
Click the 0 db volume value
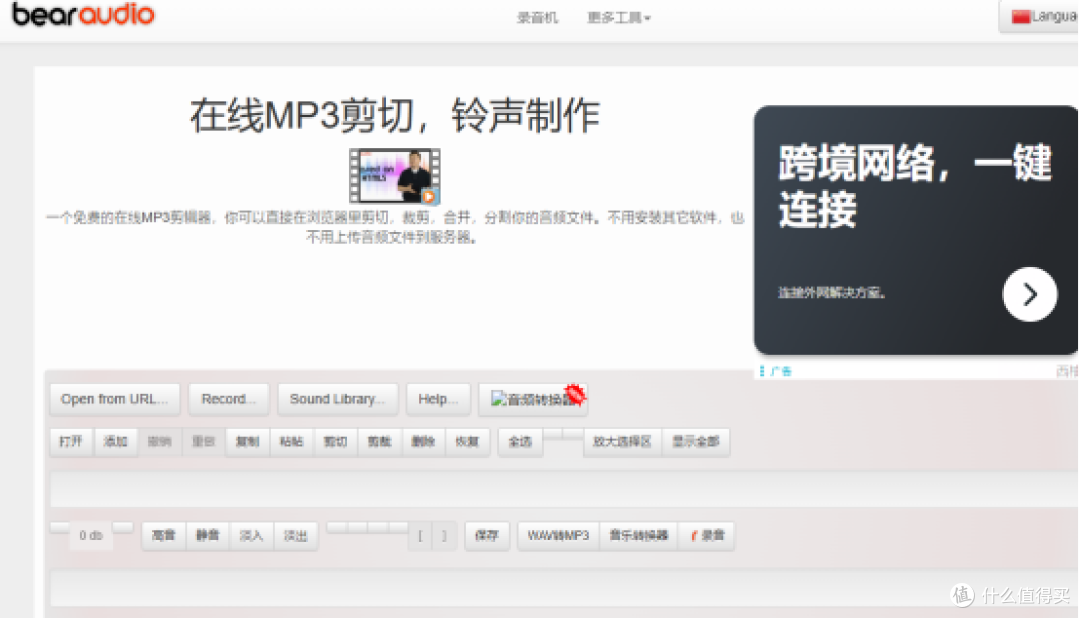coord(91,535)
